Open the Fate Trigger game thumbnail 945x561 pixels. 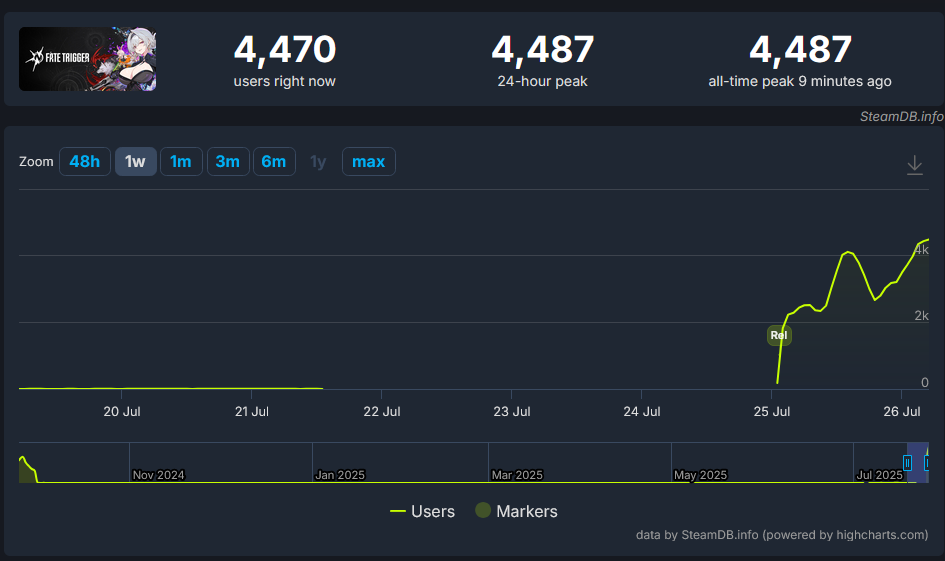coord(87,59)
